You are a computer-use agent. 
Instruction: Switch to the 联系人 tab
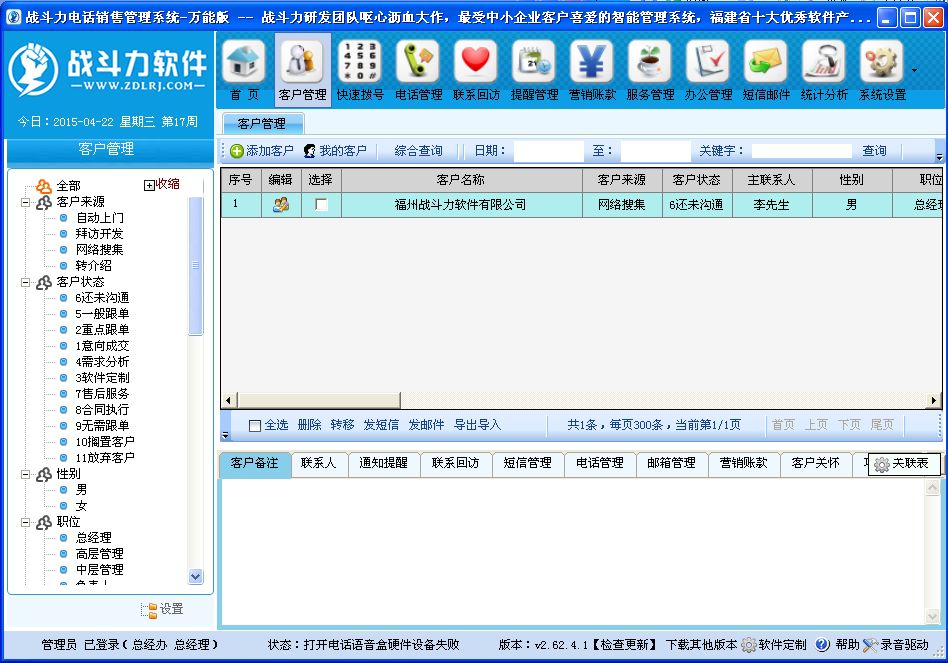pos(319,464)
